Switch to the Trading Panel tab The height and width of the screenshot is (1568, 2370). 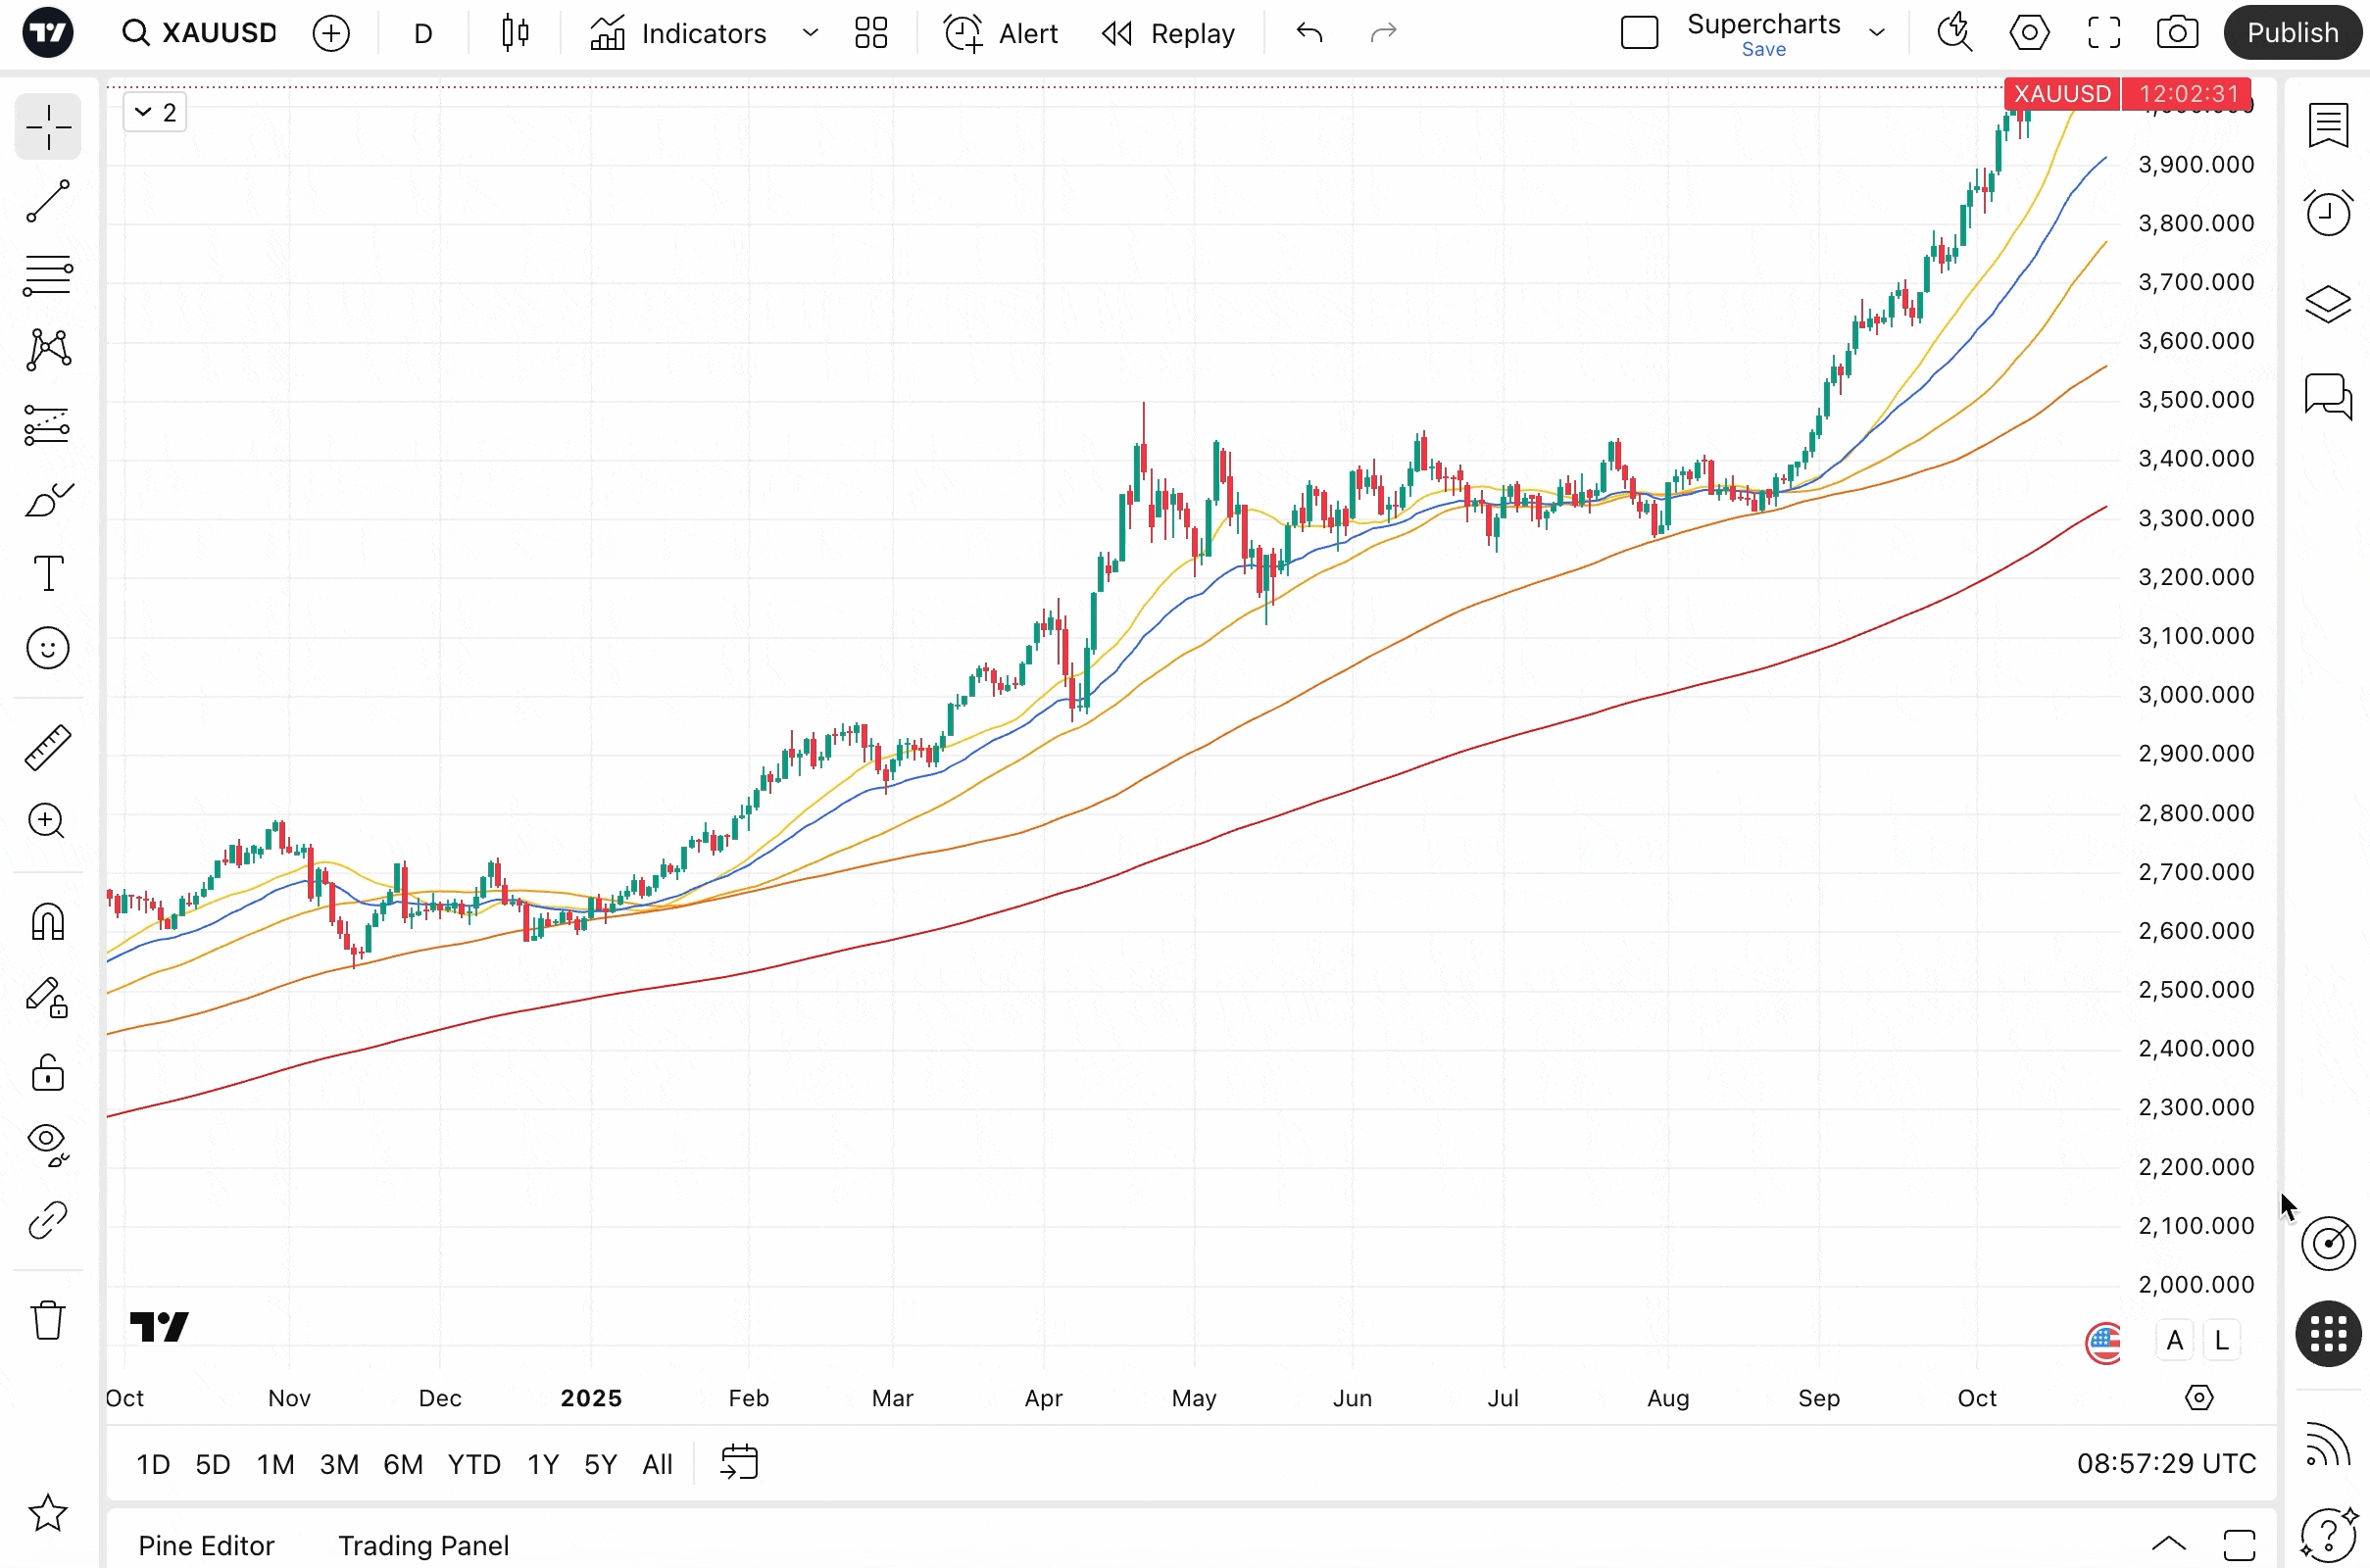423,1545
